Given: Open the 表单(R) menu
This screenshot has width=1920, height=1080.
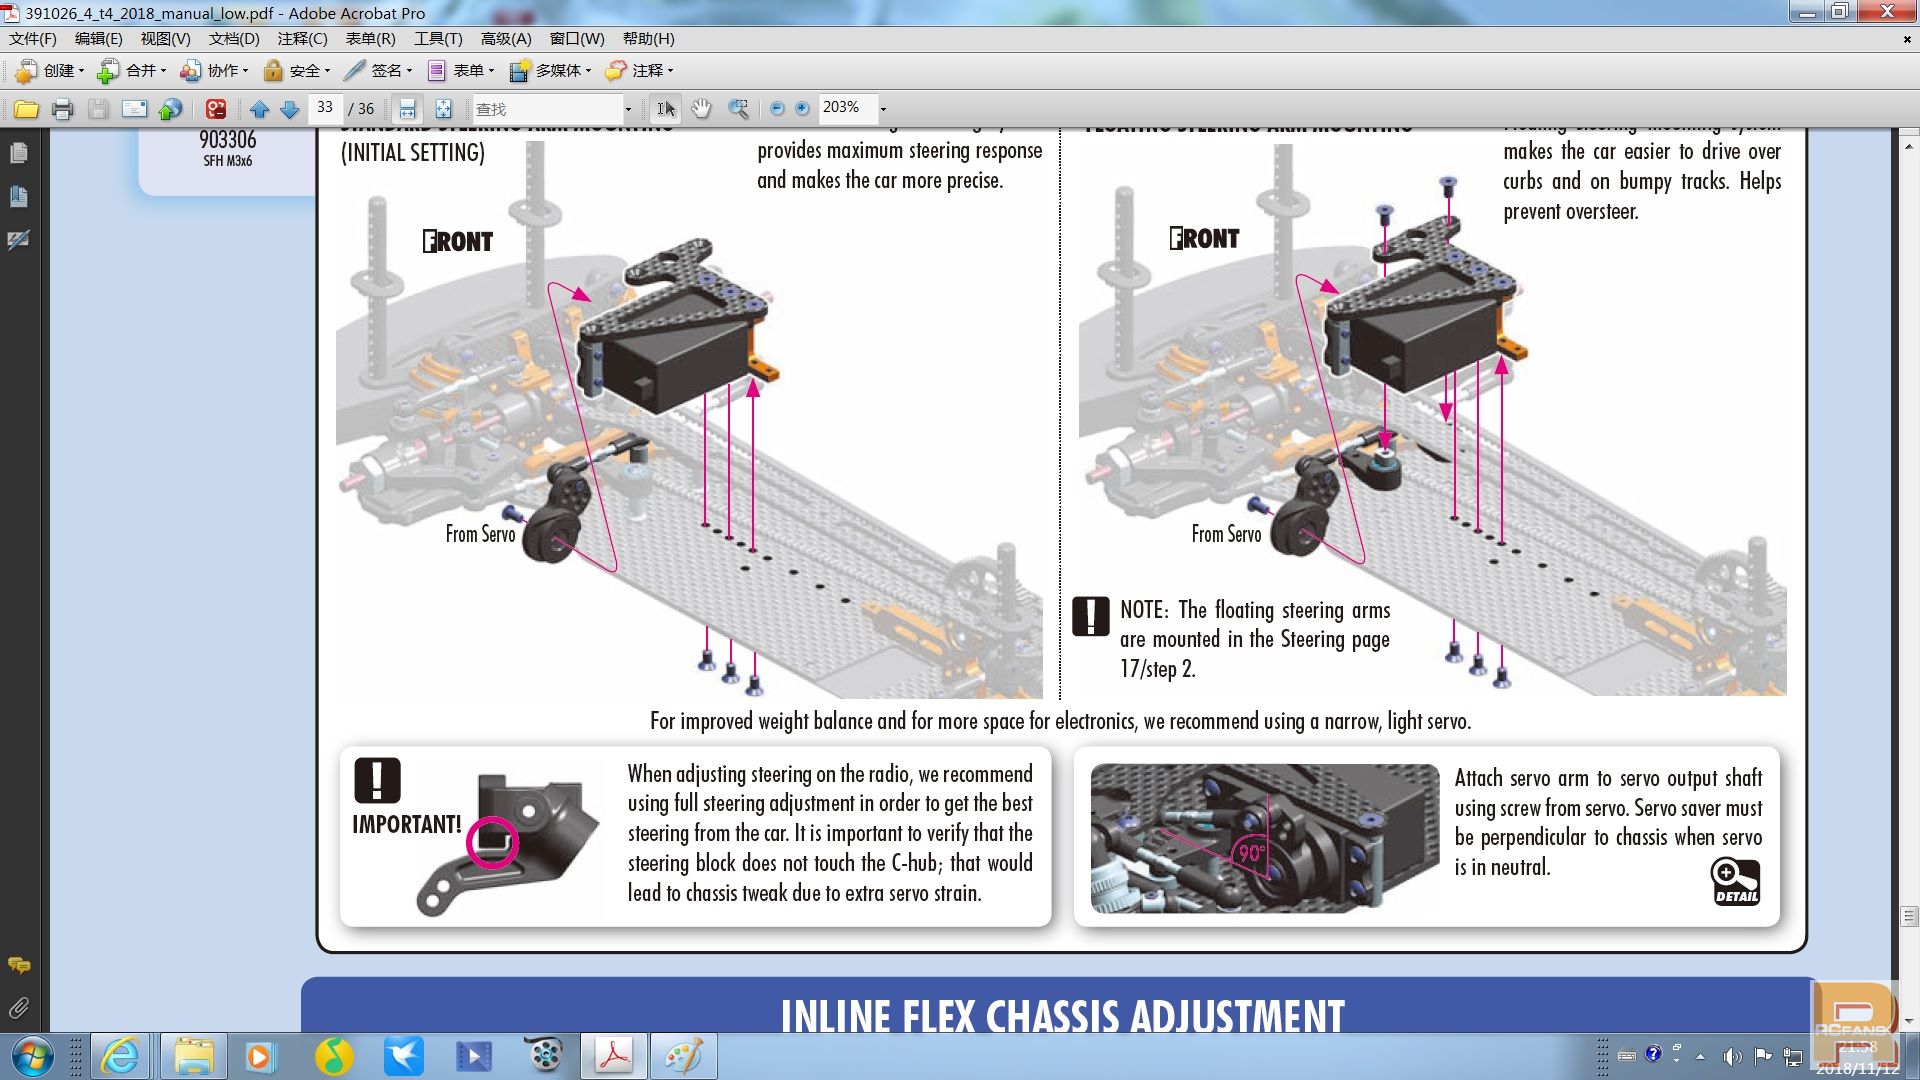Looking at the screenshot, I should (371, 39).
